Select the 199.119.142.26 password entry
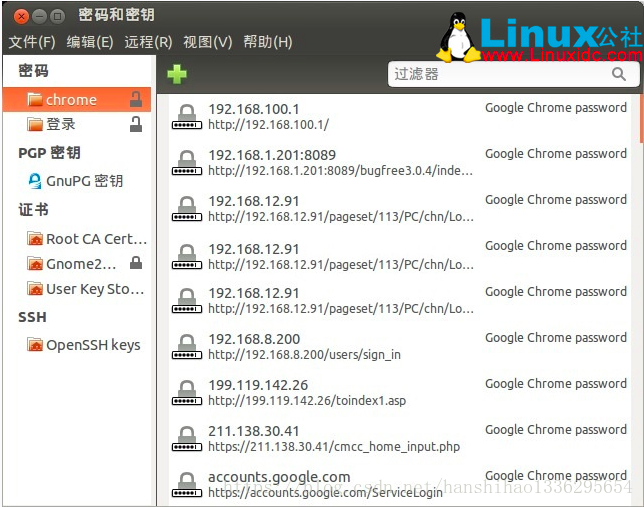The width and height of the screenshot is (644, 507). point(399,393)
